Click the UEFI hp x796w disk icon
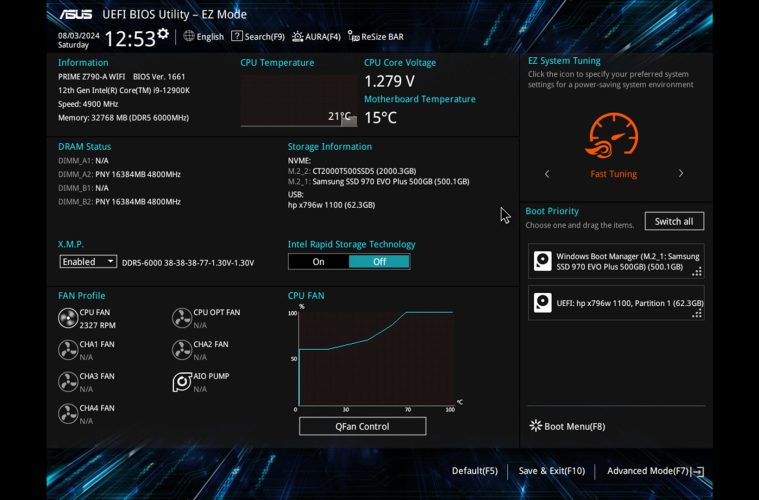 [543, 303]
